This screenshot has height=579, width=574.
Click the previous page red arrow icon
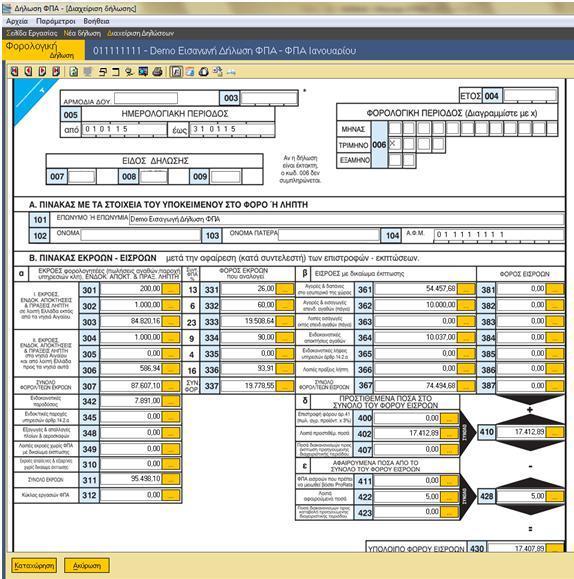point(28,72)
